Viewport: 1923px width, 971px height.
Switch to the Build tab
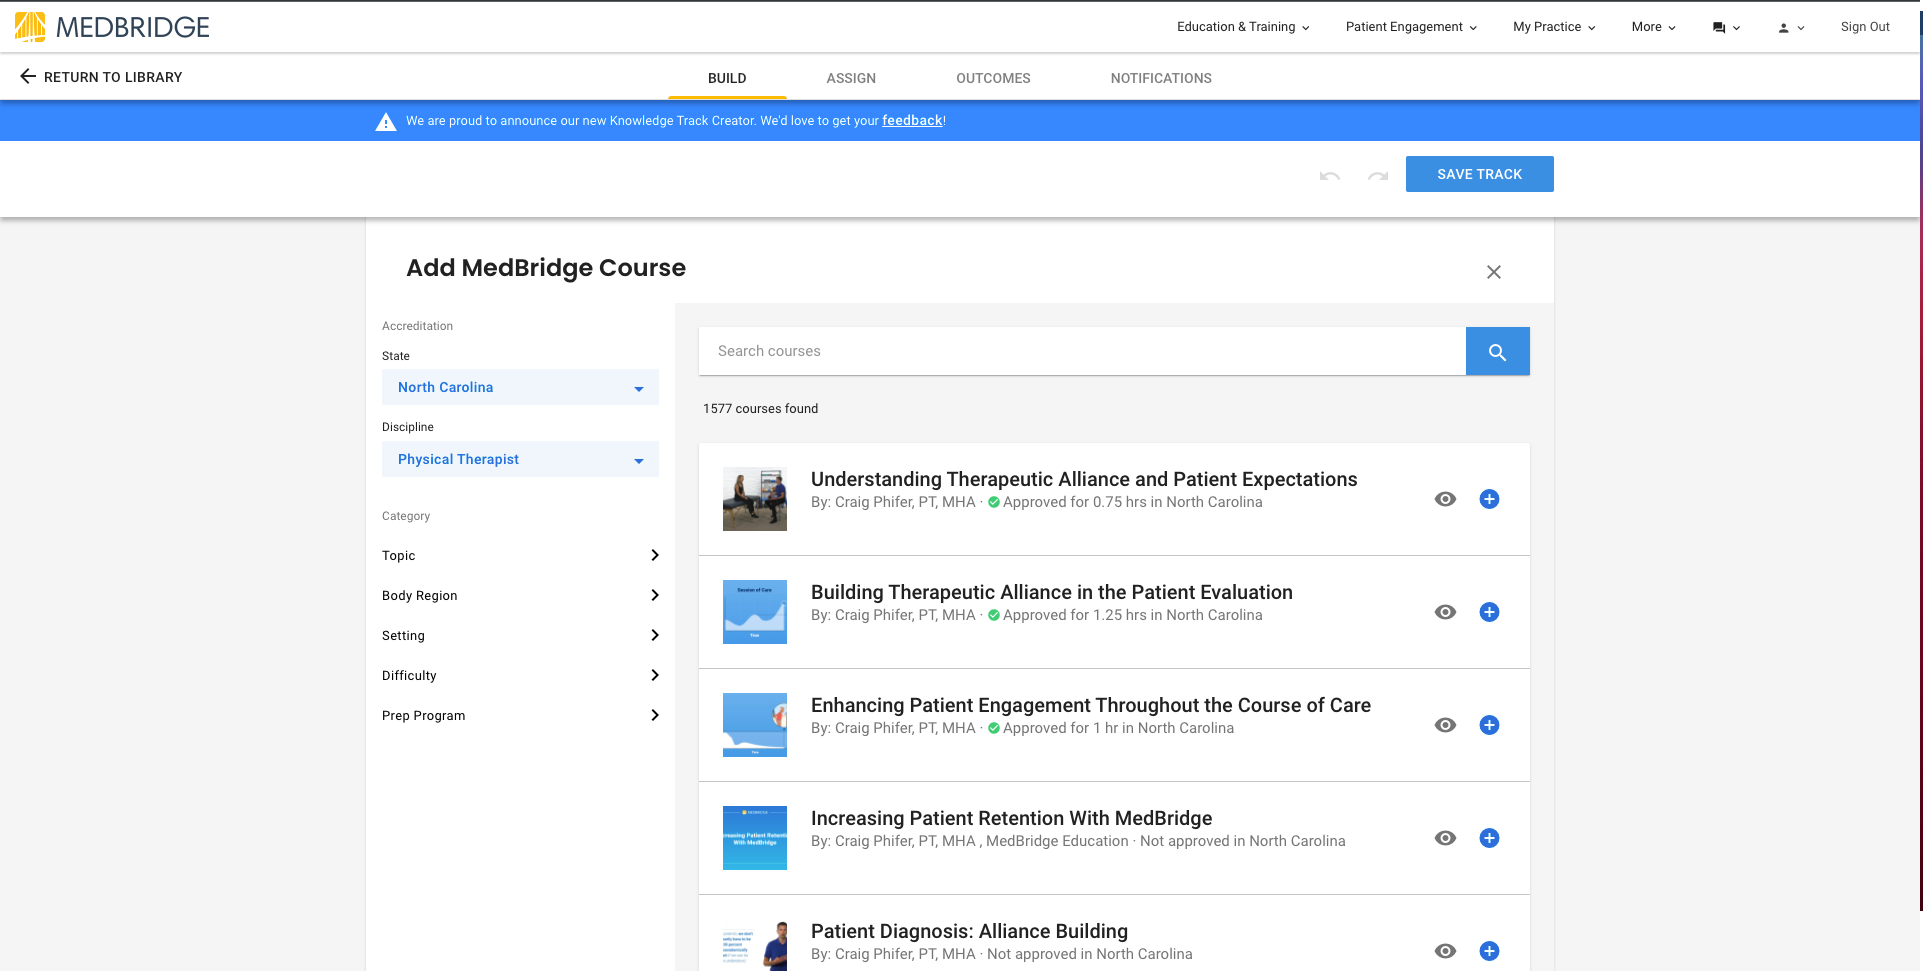[x=727, y=78]
